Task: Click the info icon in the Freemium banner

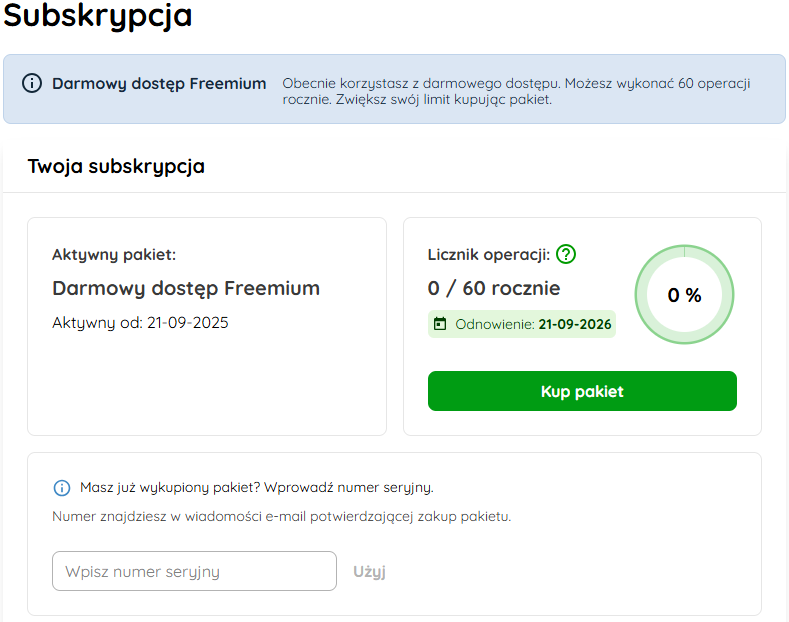Action: pyautogui.click(x=32, y=83)
